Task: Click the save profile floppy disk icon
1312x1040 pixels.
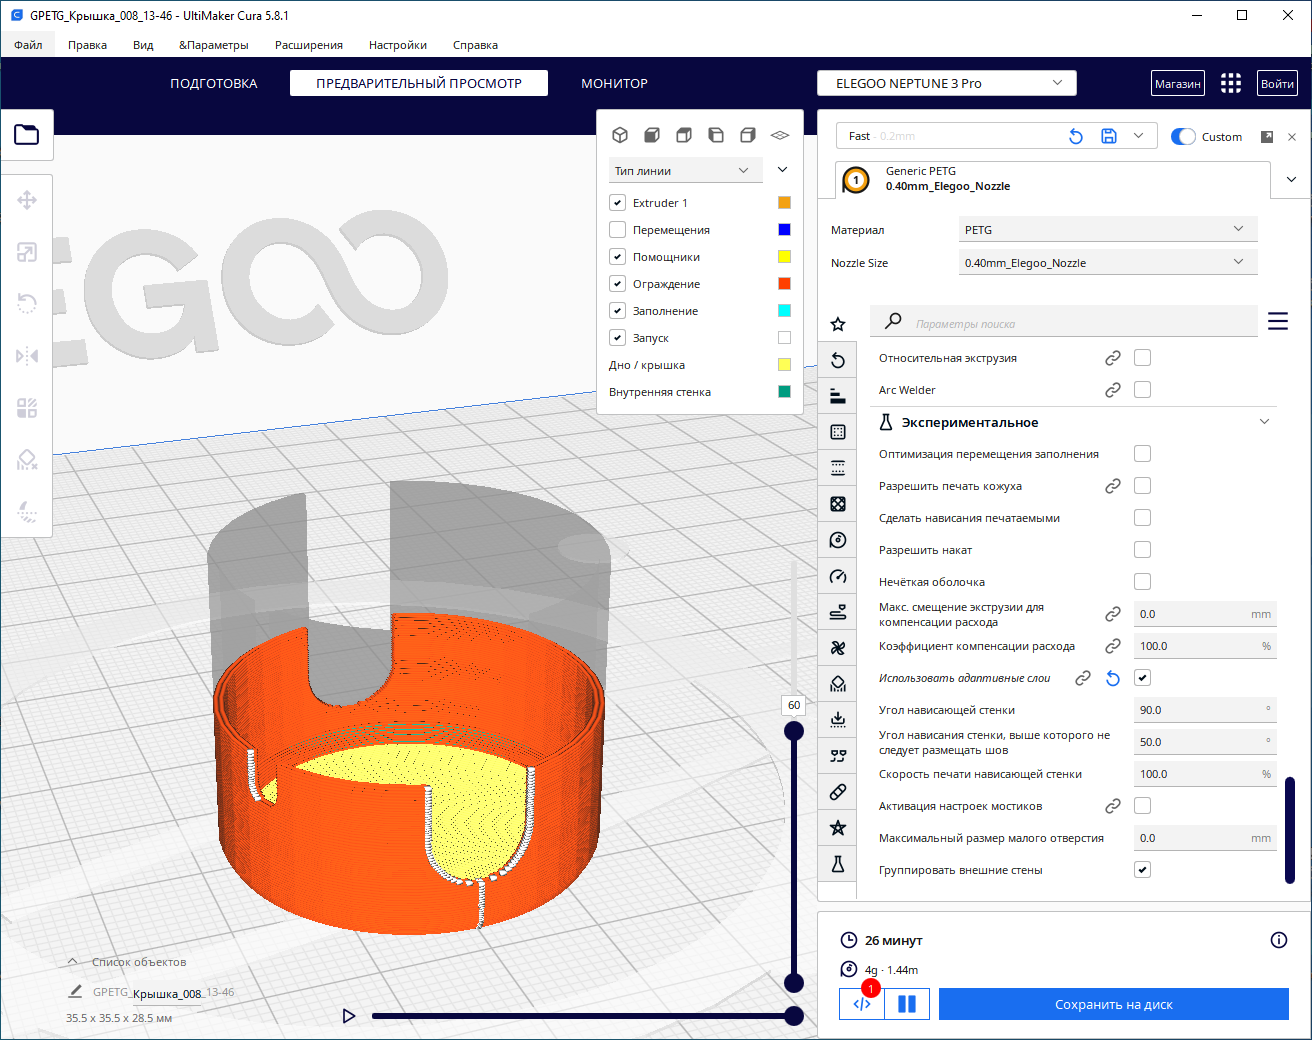Action: coord(1109,136)
